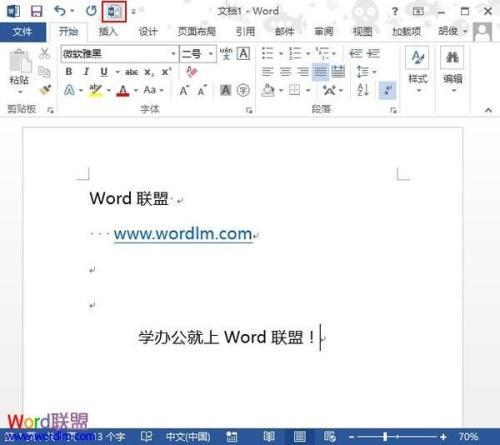Click the red-outlined icon in quick access toolbar

coord(114,12)
